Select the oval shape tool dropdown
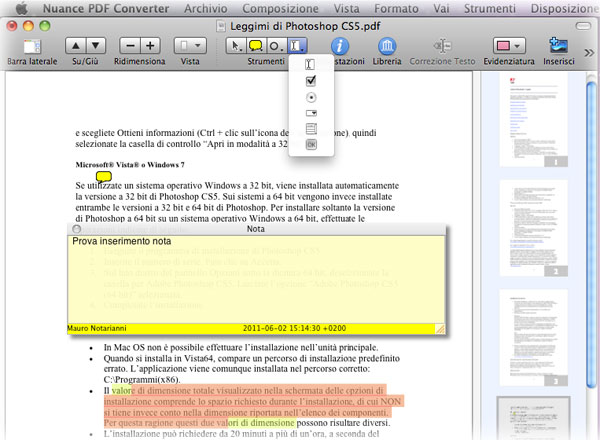Image resolution: width=600 pixels, height=440 pixels. 275,46
